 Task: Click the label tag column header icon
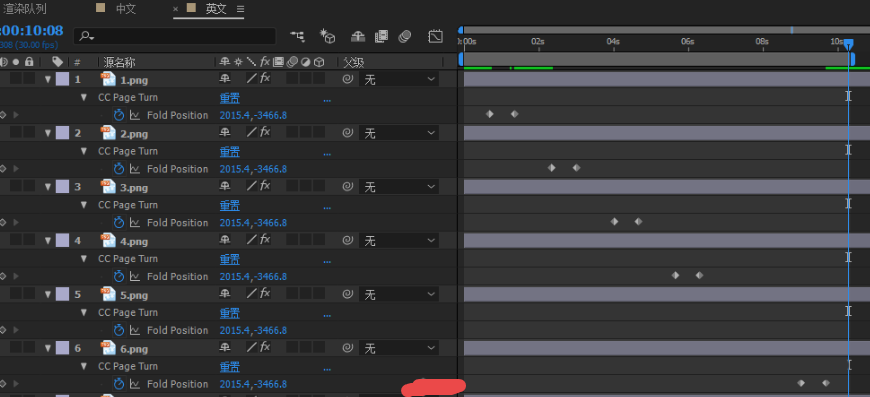(57, 62)
